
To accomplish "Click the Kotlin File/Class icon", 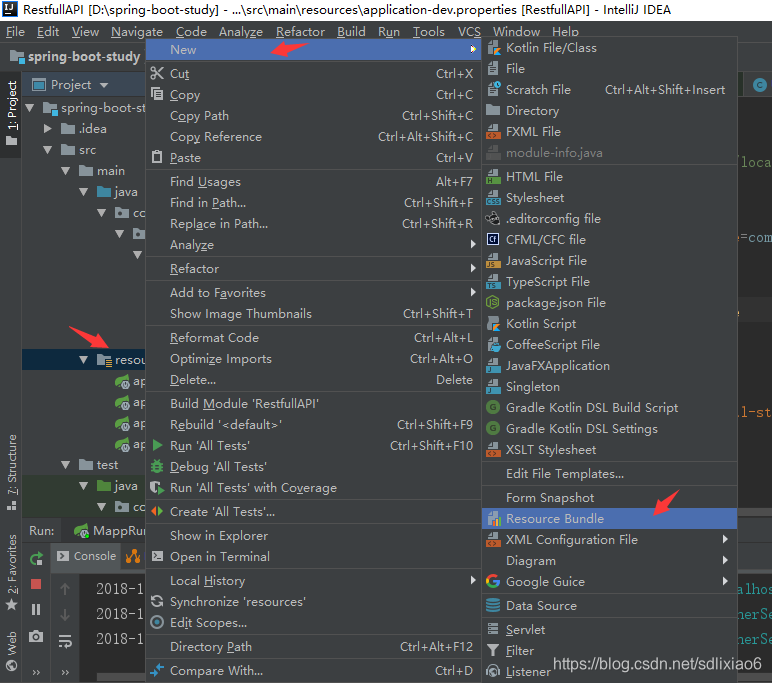I will (x=493, y=48).
